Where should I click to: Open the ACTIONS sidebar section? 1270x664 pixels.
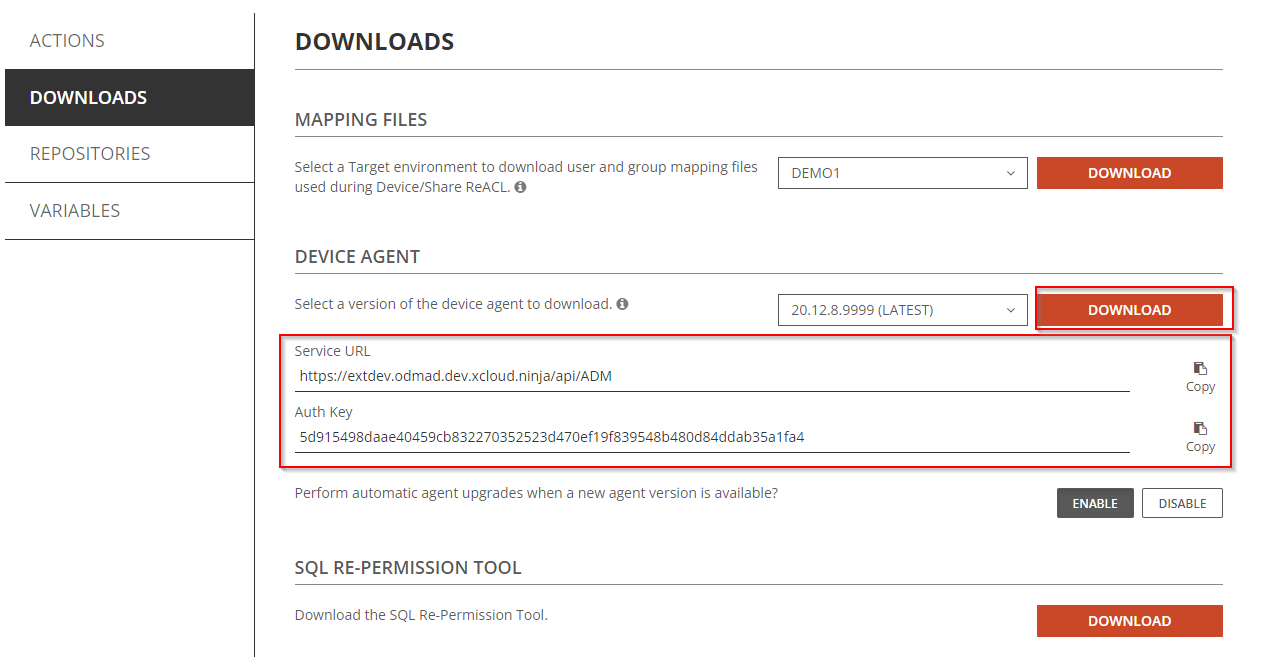67,41
